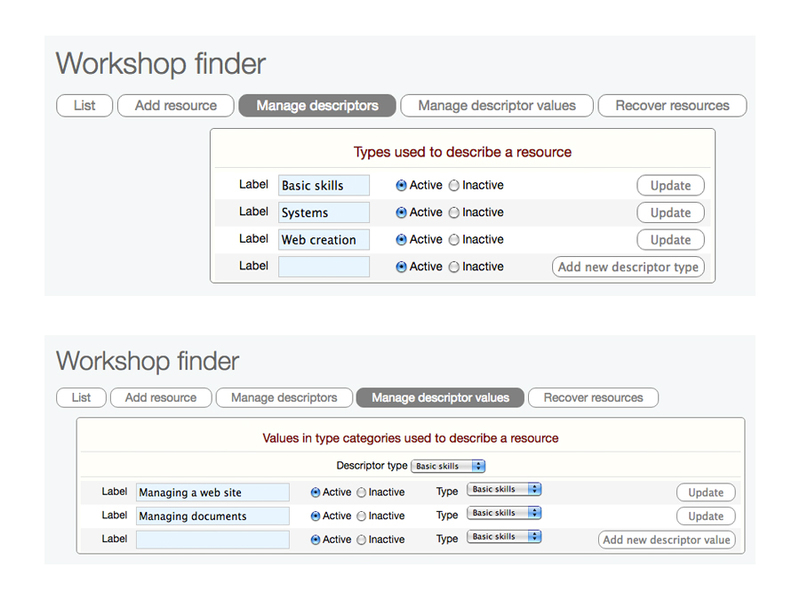Update the Managing documents value row
The width and height of the screenshot is (800, 600).
pyautogui.click(x=705, y=516)
